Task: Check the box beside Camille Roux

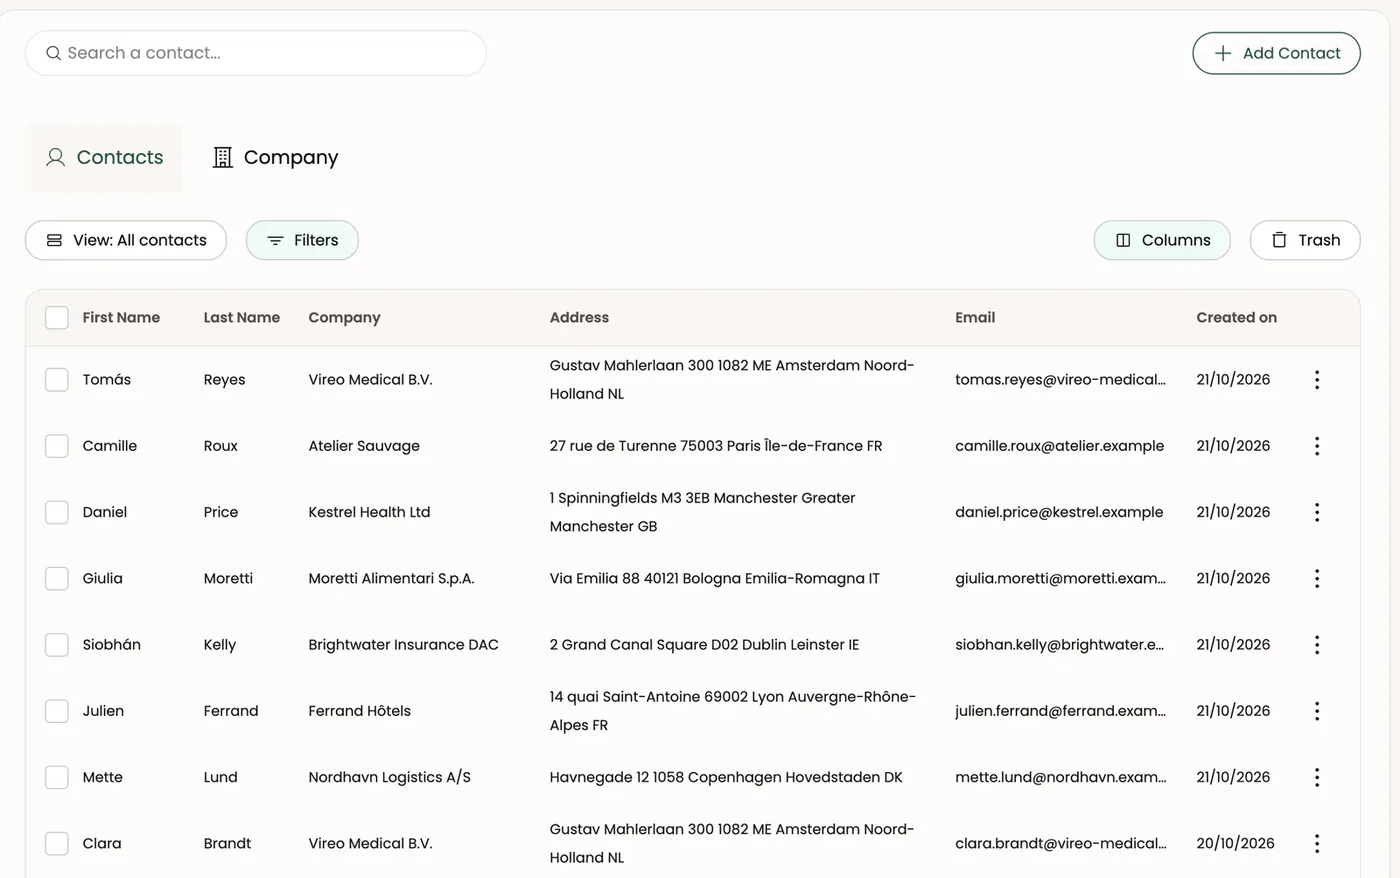Action: coord(57,446)
